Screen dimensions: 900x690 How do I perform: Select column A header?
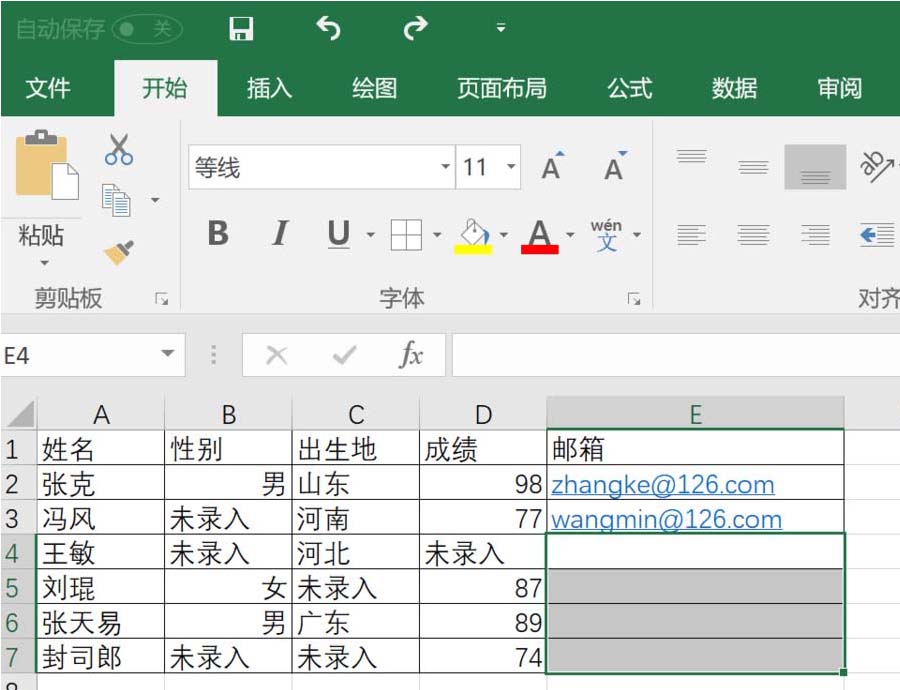(101, 413)
